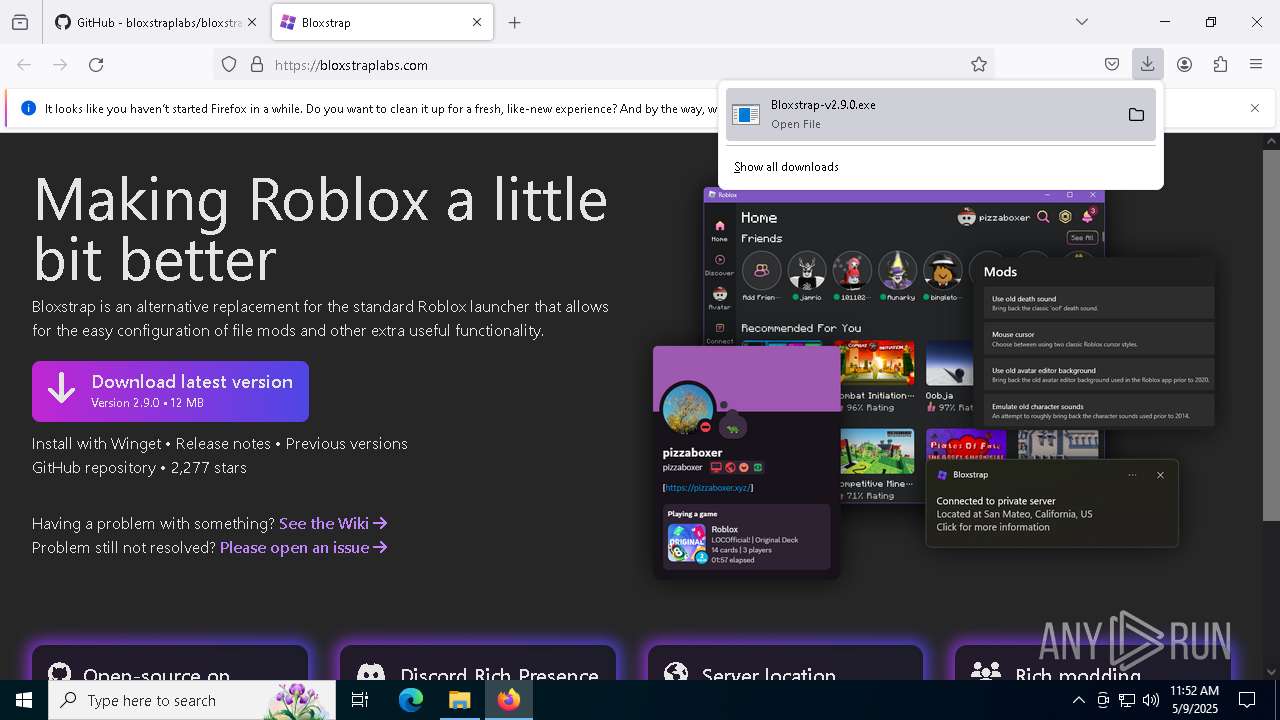Follow Please open an issue link
1280x720 pixels.
pos(304,547)
